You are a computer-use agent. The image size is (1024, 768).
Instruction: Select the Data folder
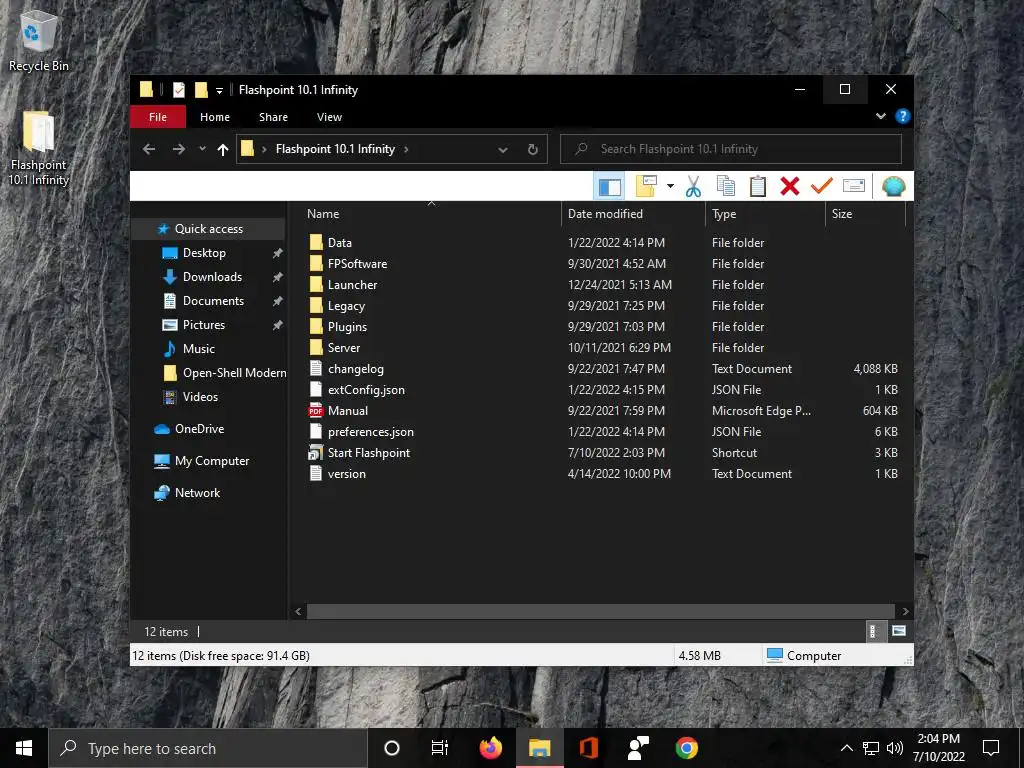(340, 243)
